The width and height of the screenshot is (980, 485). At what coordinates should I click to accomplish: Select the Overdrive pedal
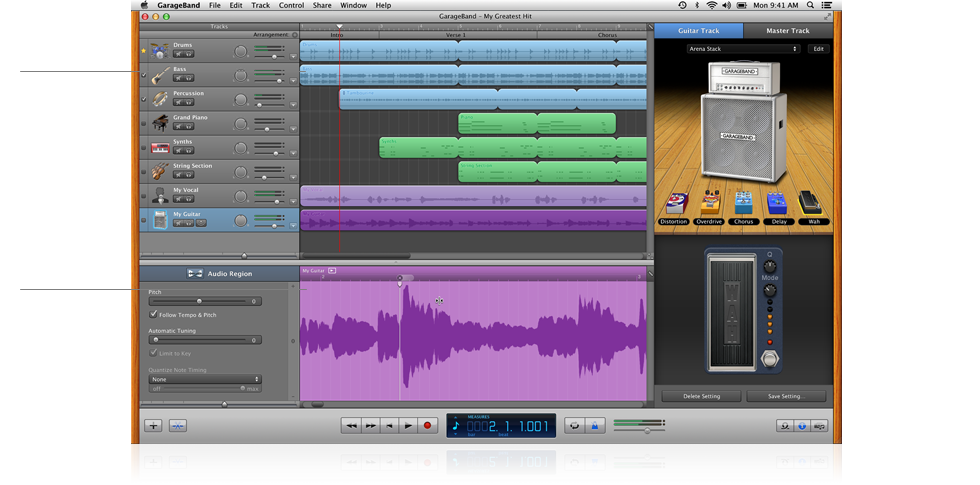pyautogui.click(x=710, y=203)
